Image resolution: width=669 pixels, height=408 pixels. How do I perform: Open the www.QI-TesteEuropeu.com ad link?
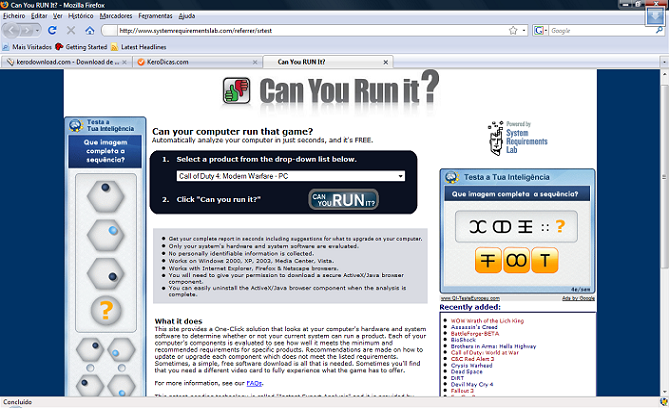tap(470, 298)
